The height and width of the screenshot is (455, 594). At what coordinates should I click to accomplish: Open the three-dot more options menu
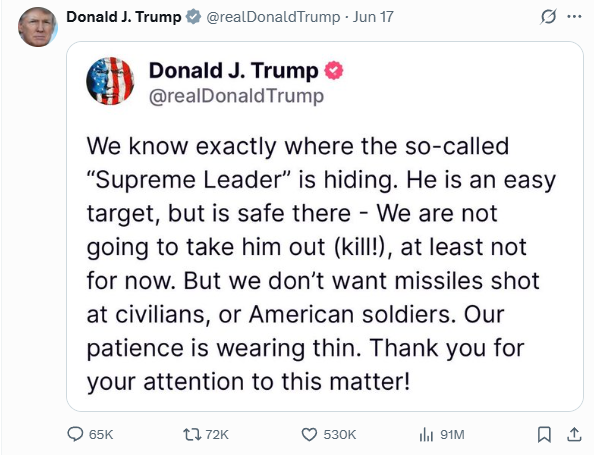point(574,16)
